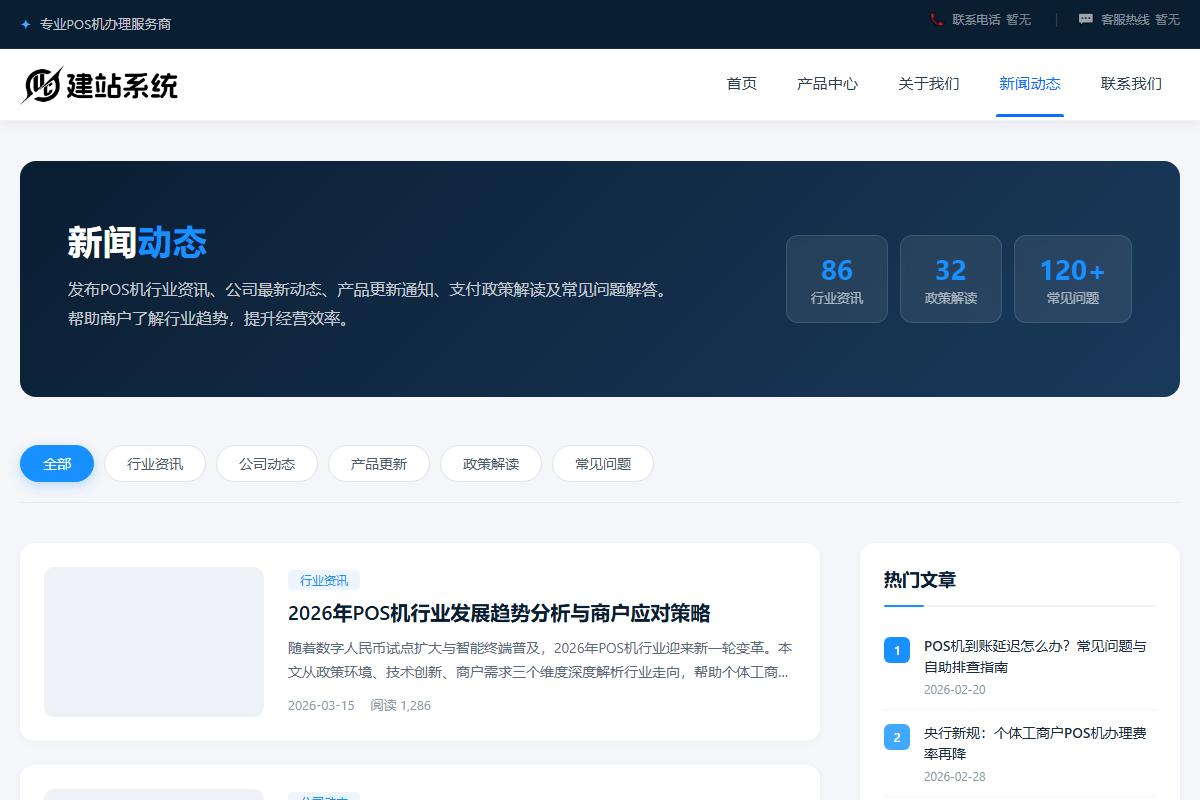Filter by 行业资讯 pill
Viewport: 1200px width, 800px height.
tap(155, 464)
